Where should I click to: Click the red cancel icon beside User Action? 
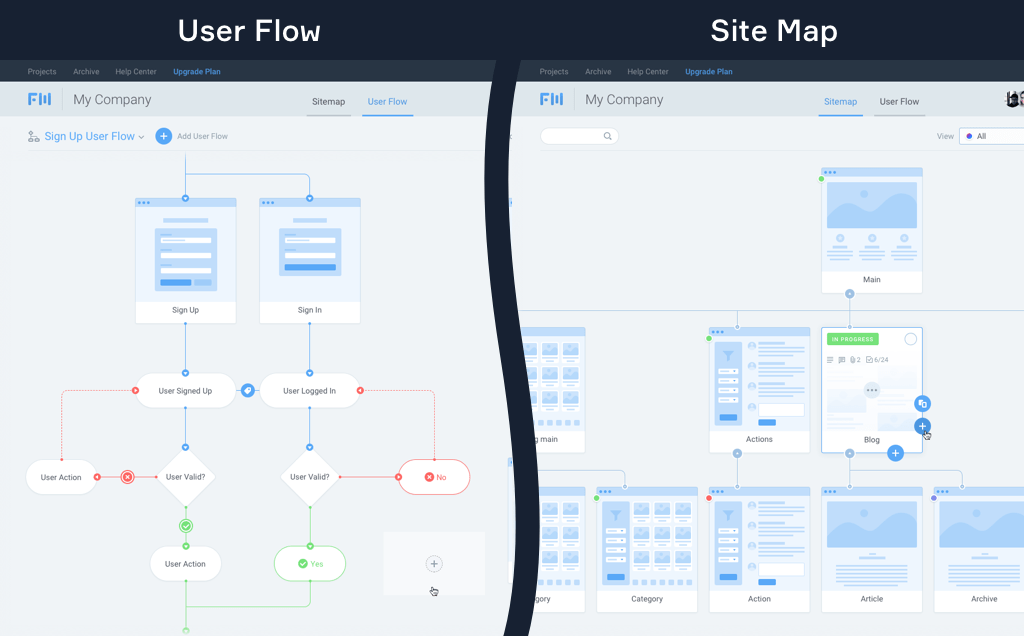coord(128,477)
